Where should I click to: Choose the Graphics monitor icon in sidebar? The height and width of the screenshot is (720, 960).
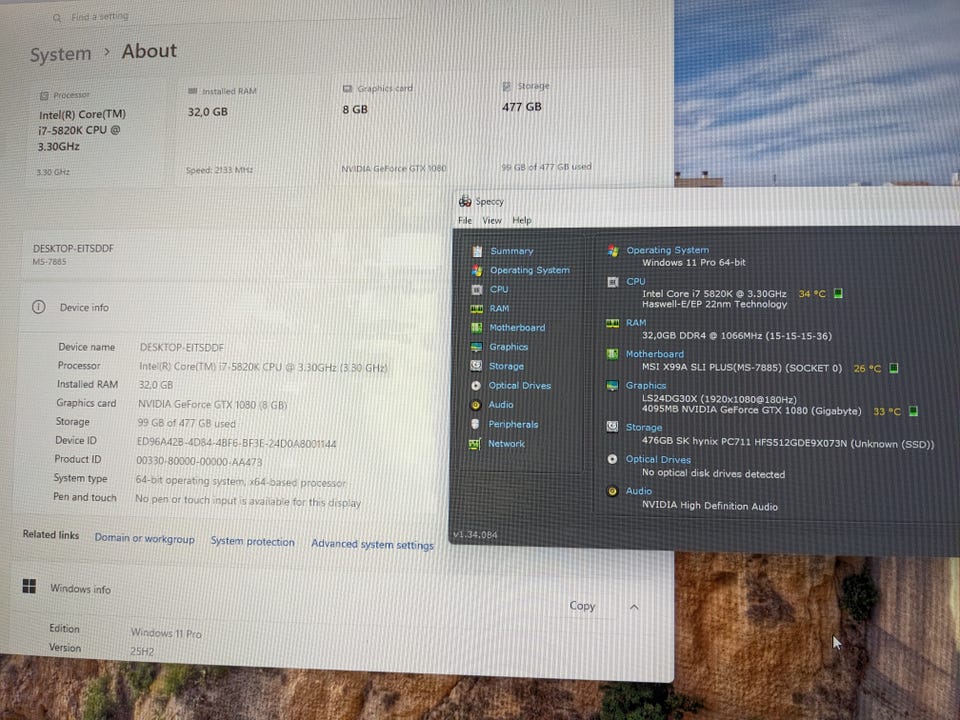(x=476, y=347)
